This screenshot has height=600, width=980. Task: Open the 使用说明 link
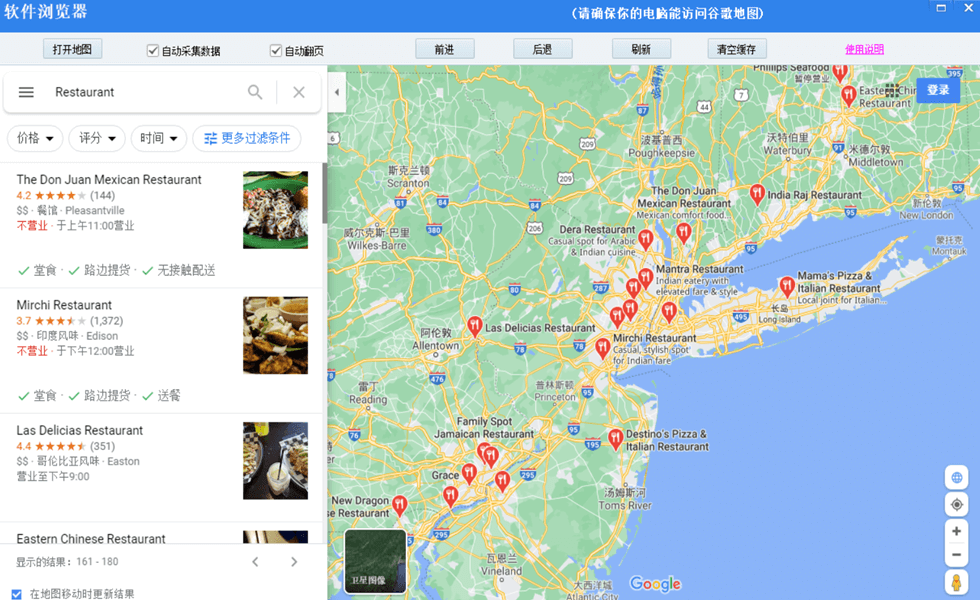point(864,49)
